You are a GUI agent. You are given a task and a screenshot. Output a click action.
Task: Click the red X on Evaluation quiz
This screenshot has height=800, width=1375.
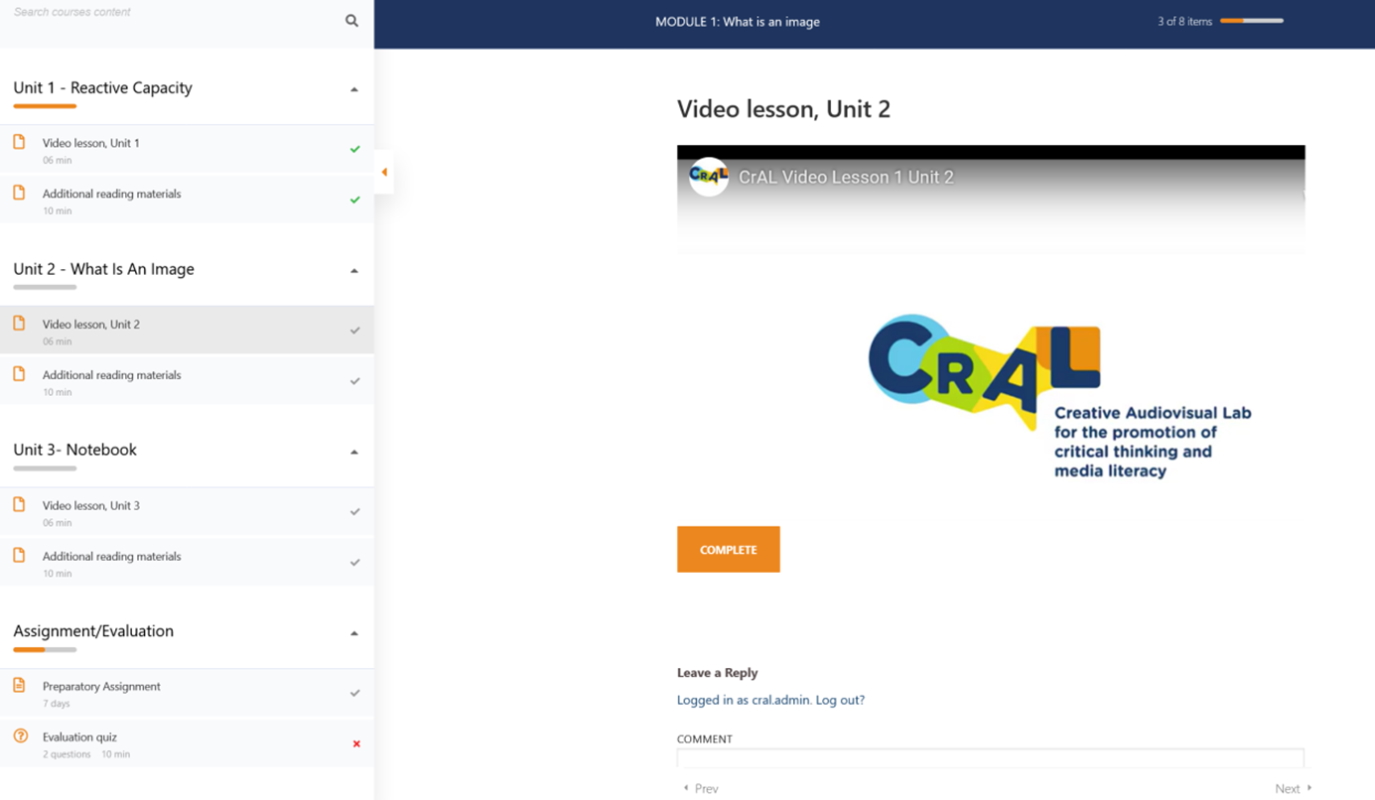(356, 744)
